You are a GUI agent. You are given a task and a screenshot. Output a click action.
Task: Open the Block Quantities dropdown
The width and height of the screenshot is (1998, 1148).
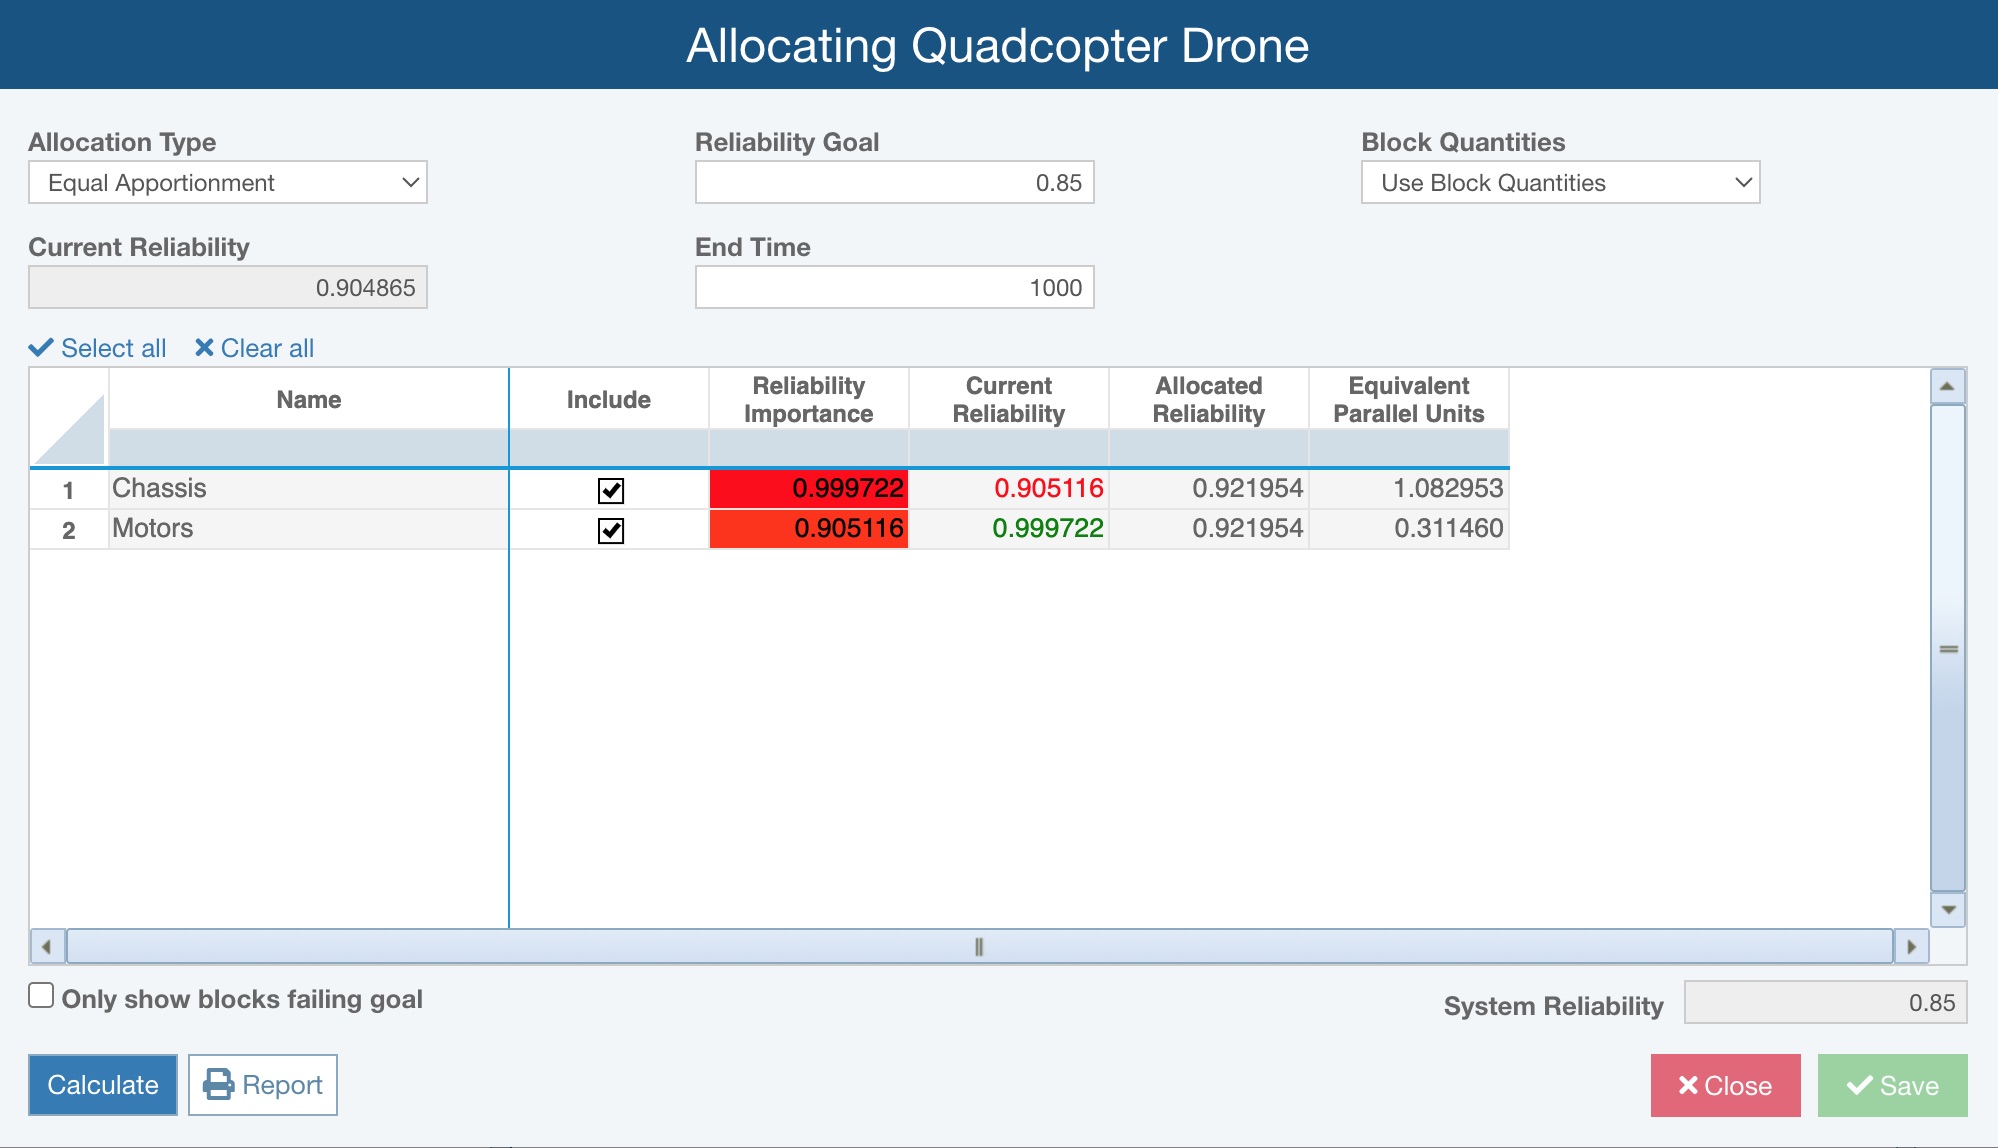tap(1559, 182)
